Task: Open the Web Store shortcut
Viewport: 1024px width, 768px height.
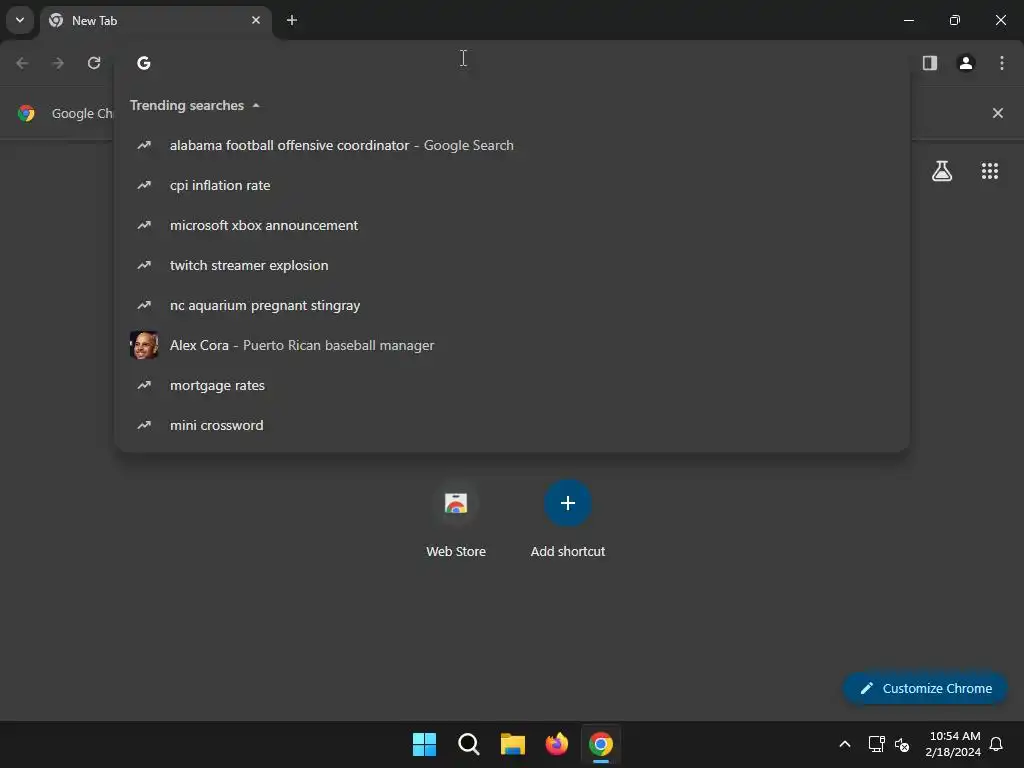Action: 456,519
